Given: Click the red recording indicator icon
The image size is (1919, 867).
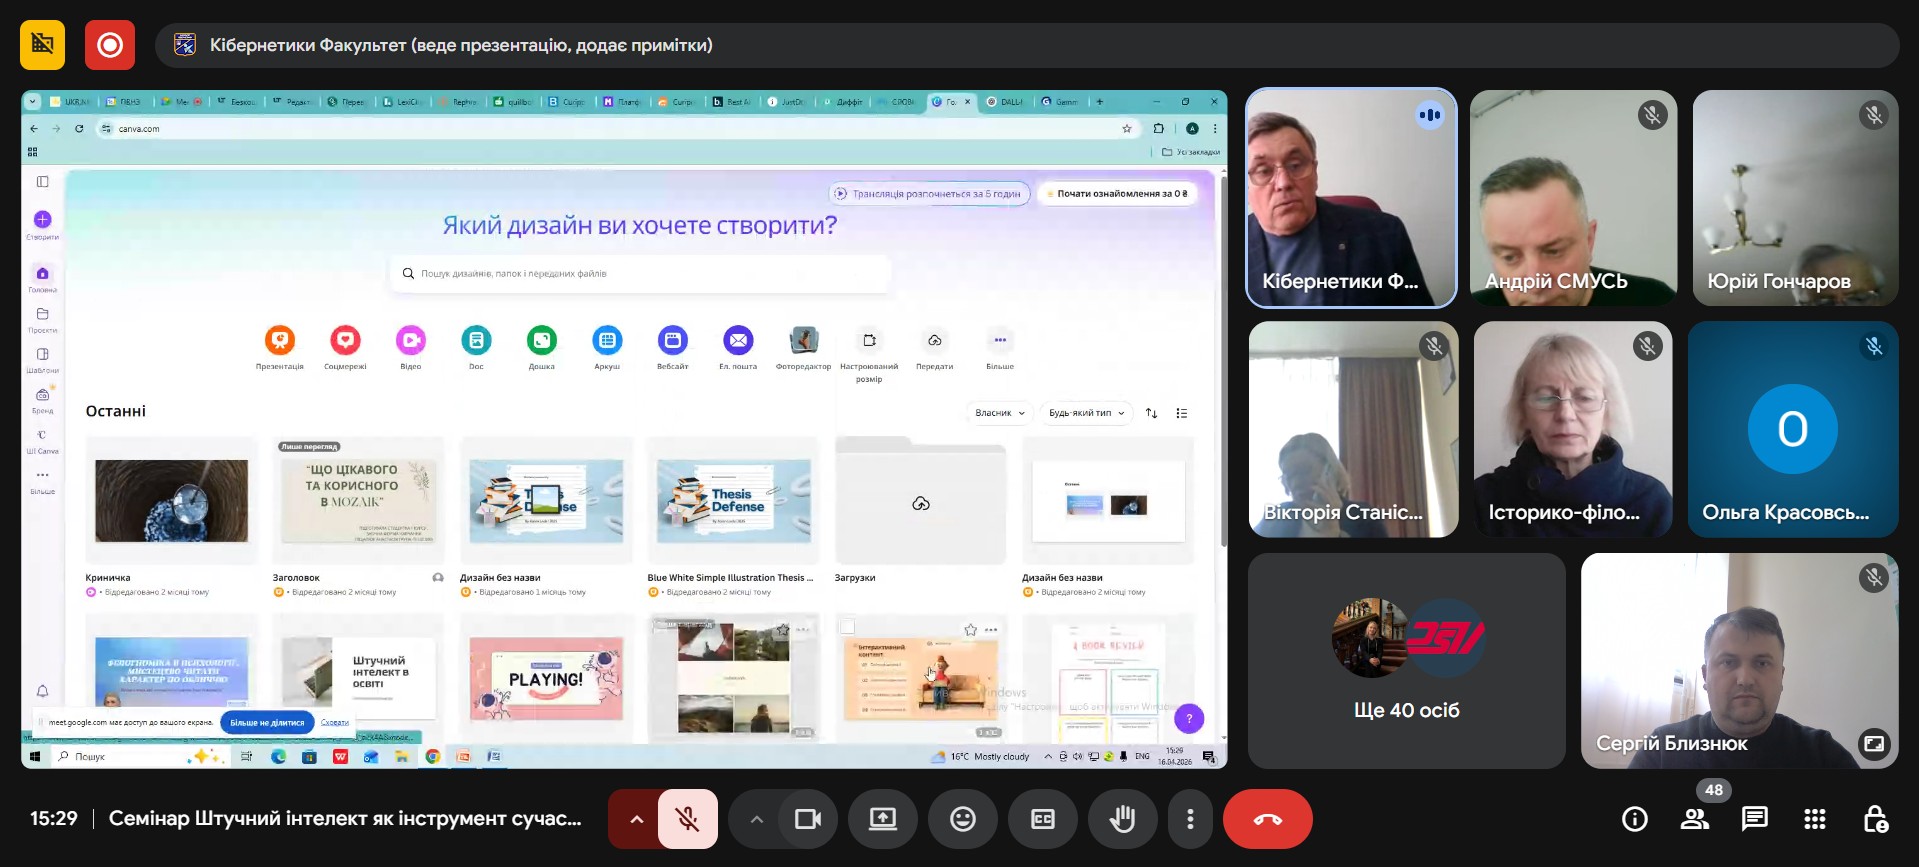Looking at the screenshot, I should coord(109,45).
